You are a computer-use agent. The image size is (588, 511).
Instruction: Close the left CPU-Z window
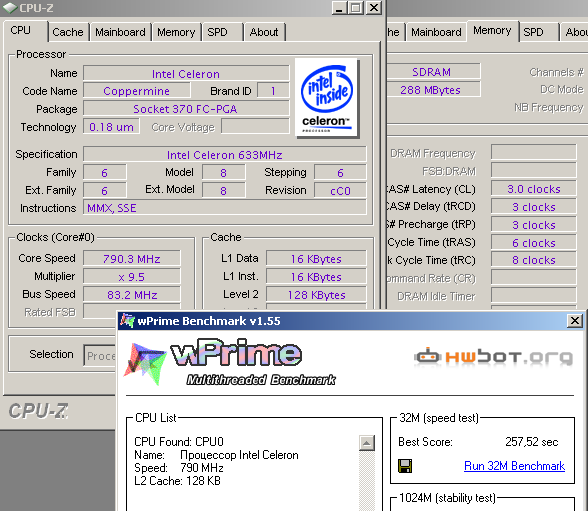(x=374, y=7)
